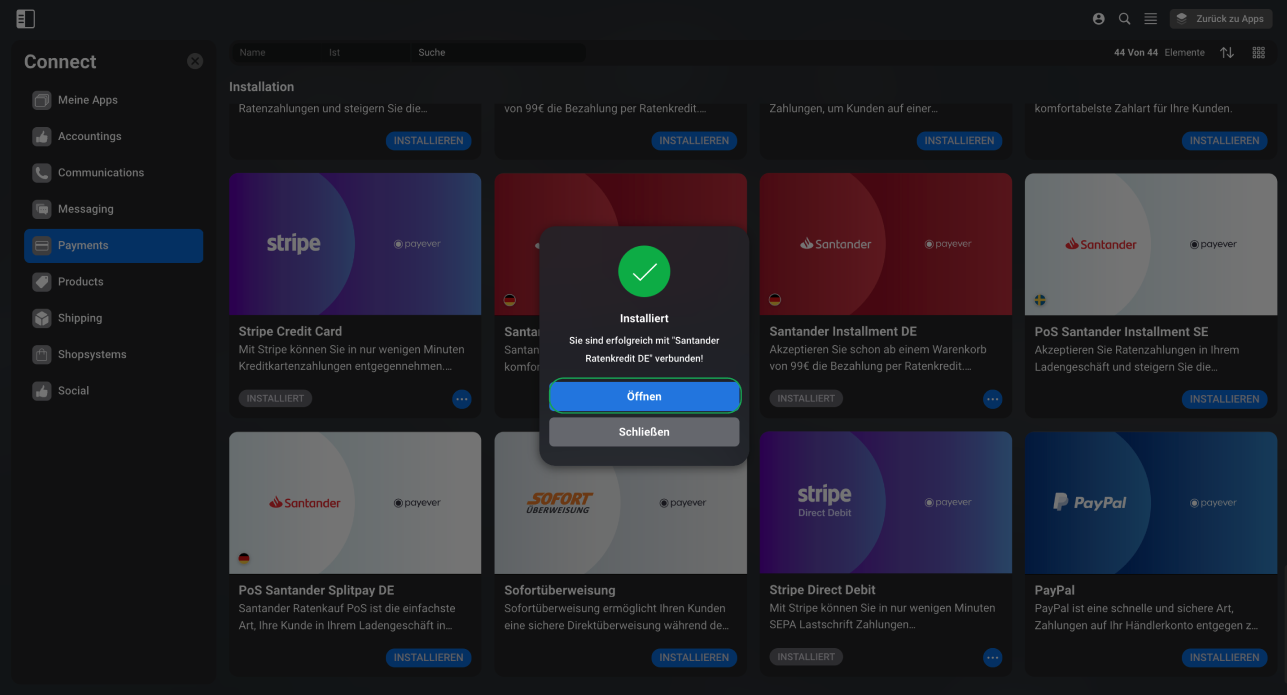
Task: Open the Stripe Credit Card banner image
Action: pos(355,244)
